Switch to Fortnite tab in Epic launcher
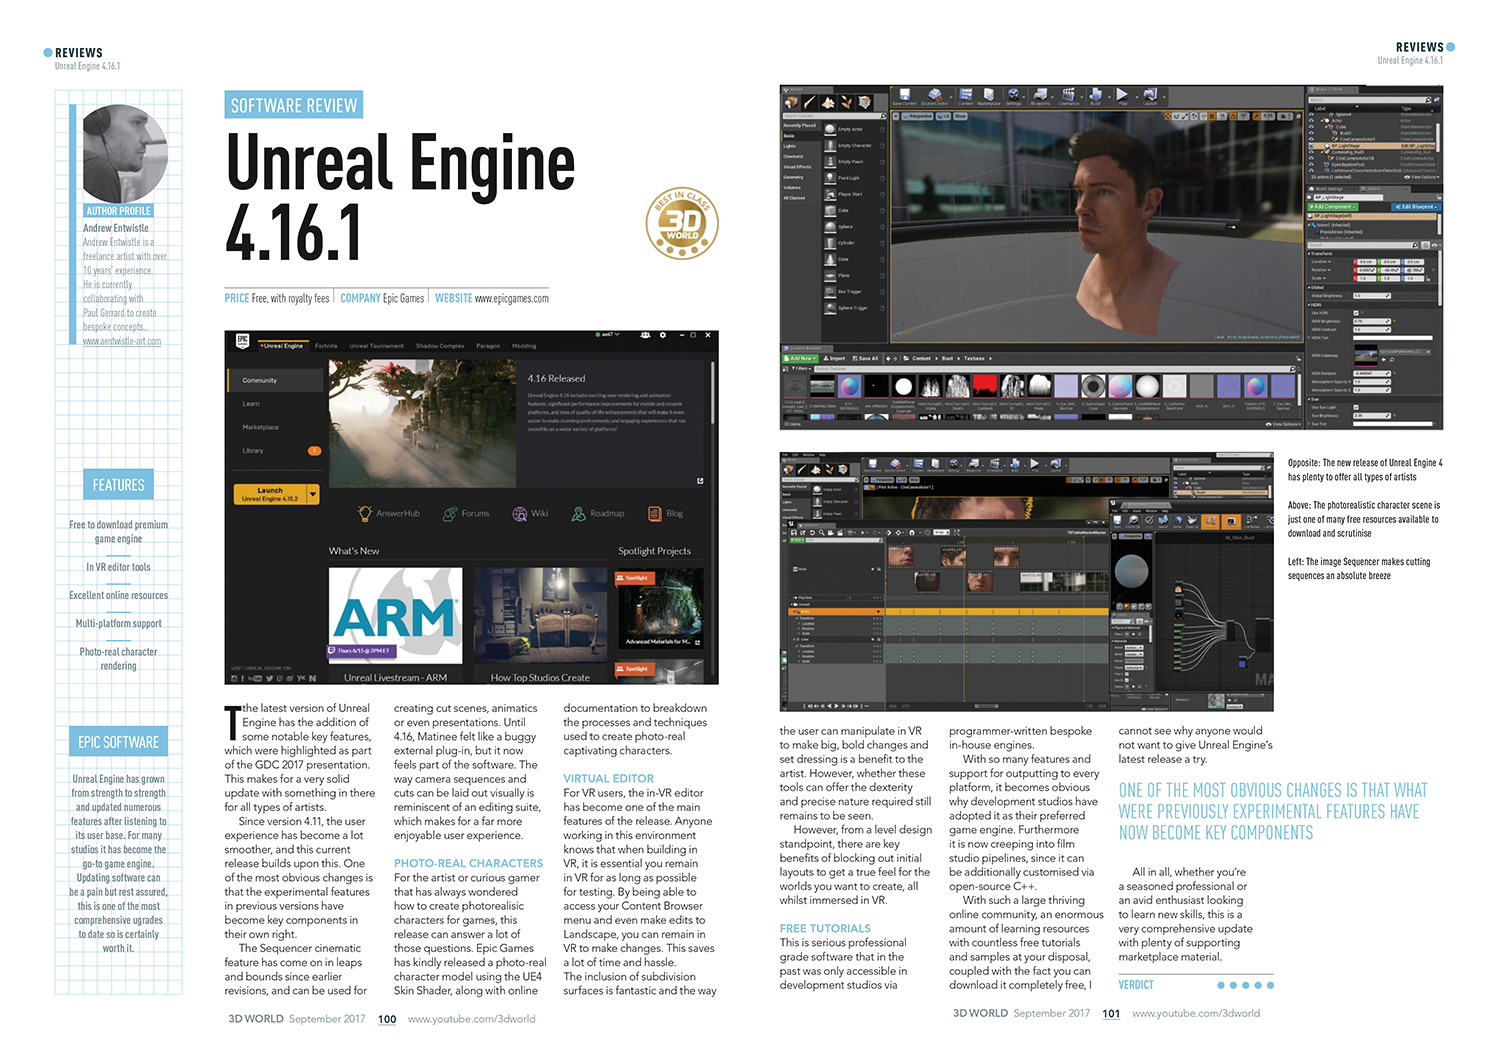 [326, 346]
